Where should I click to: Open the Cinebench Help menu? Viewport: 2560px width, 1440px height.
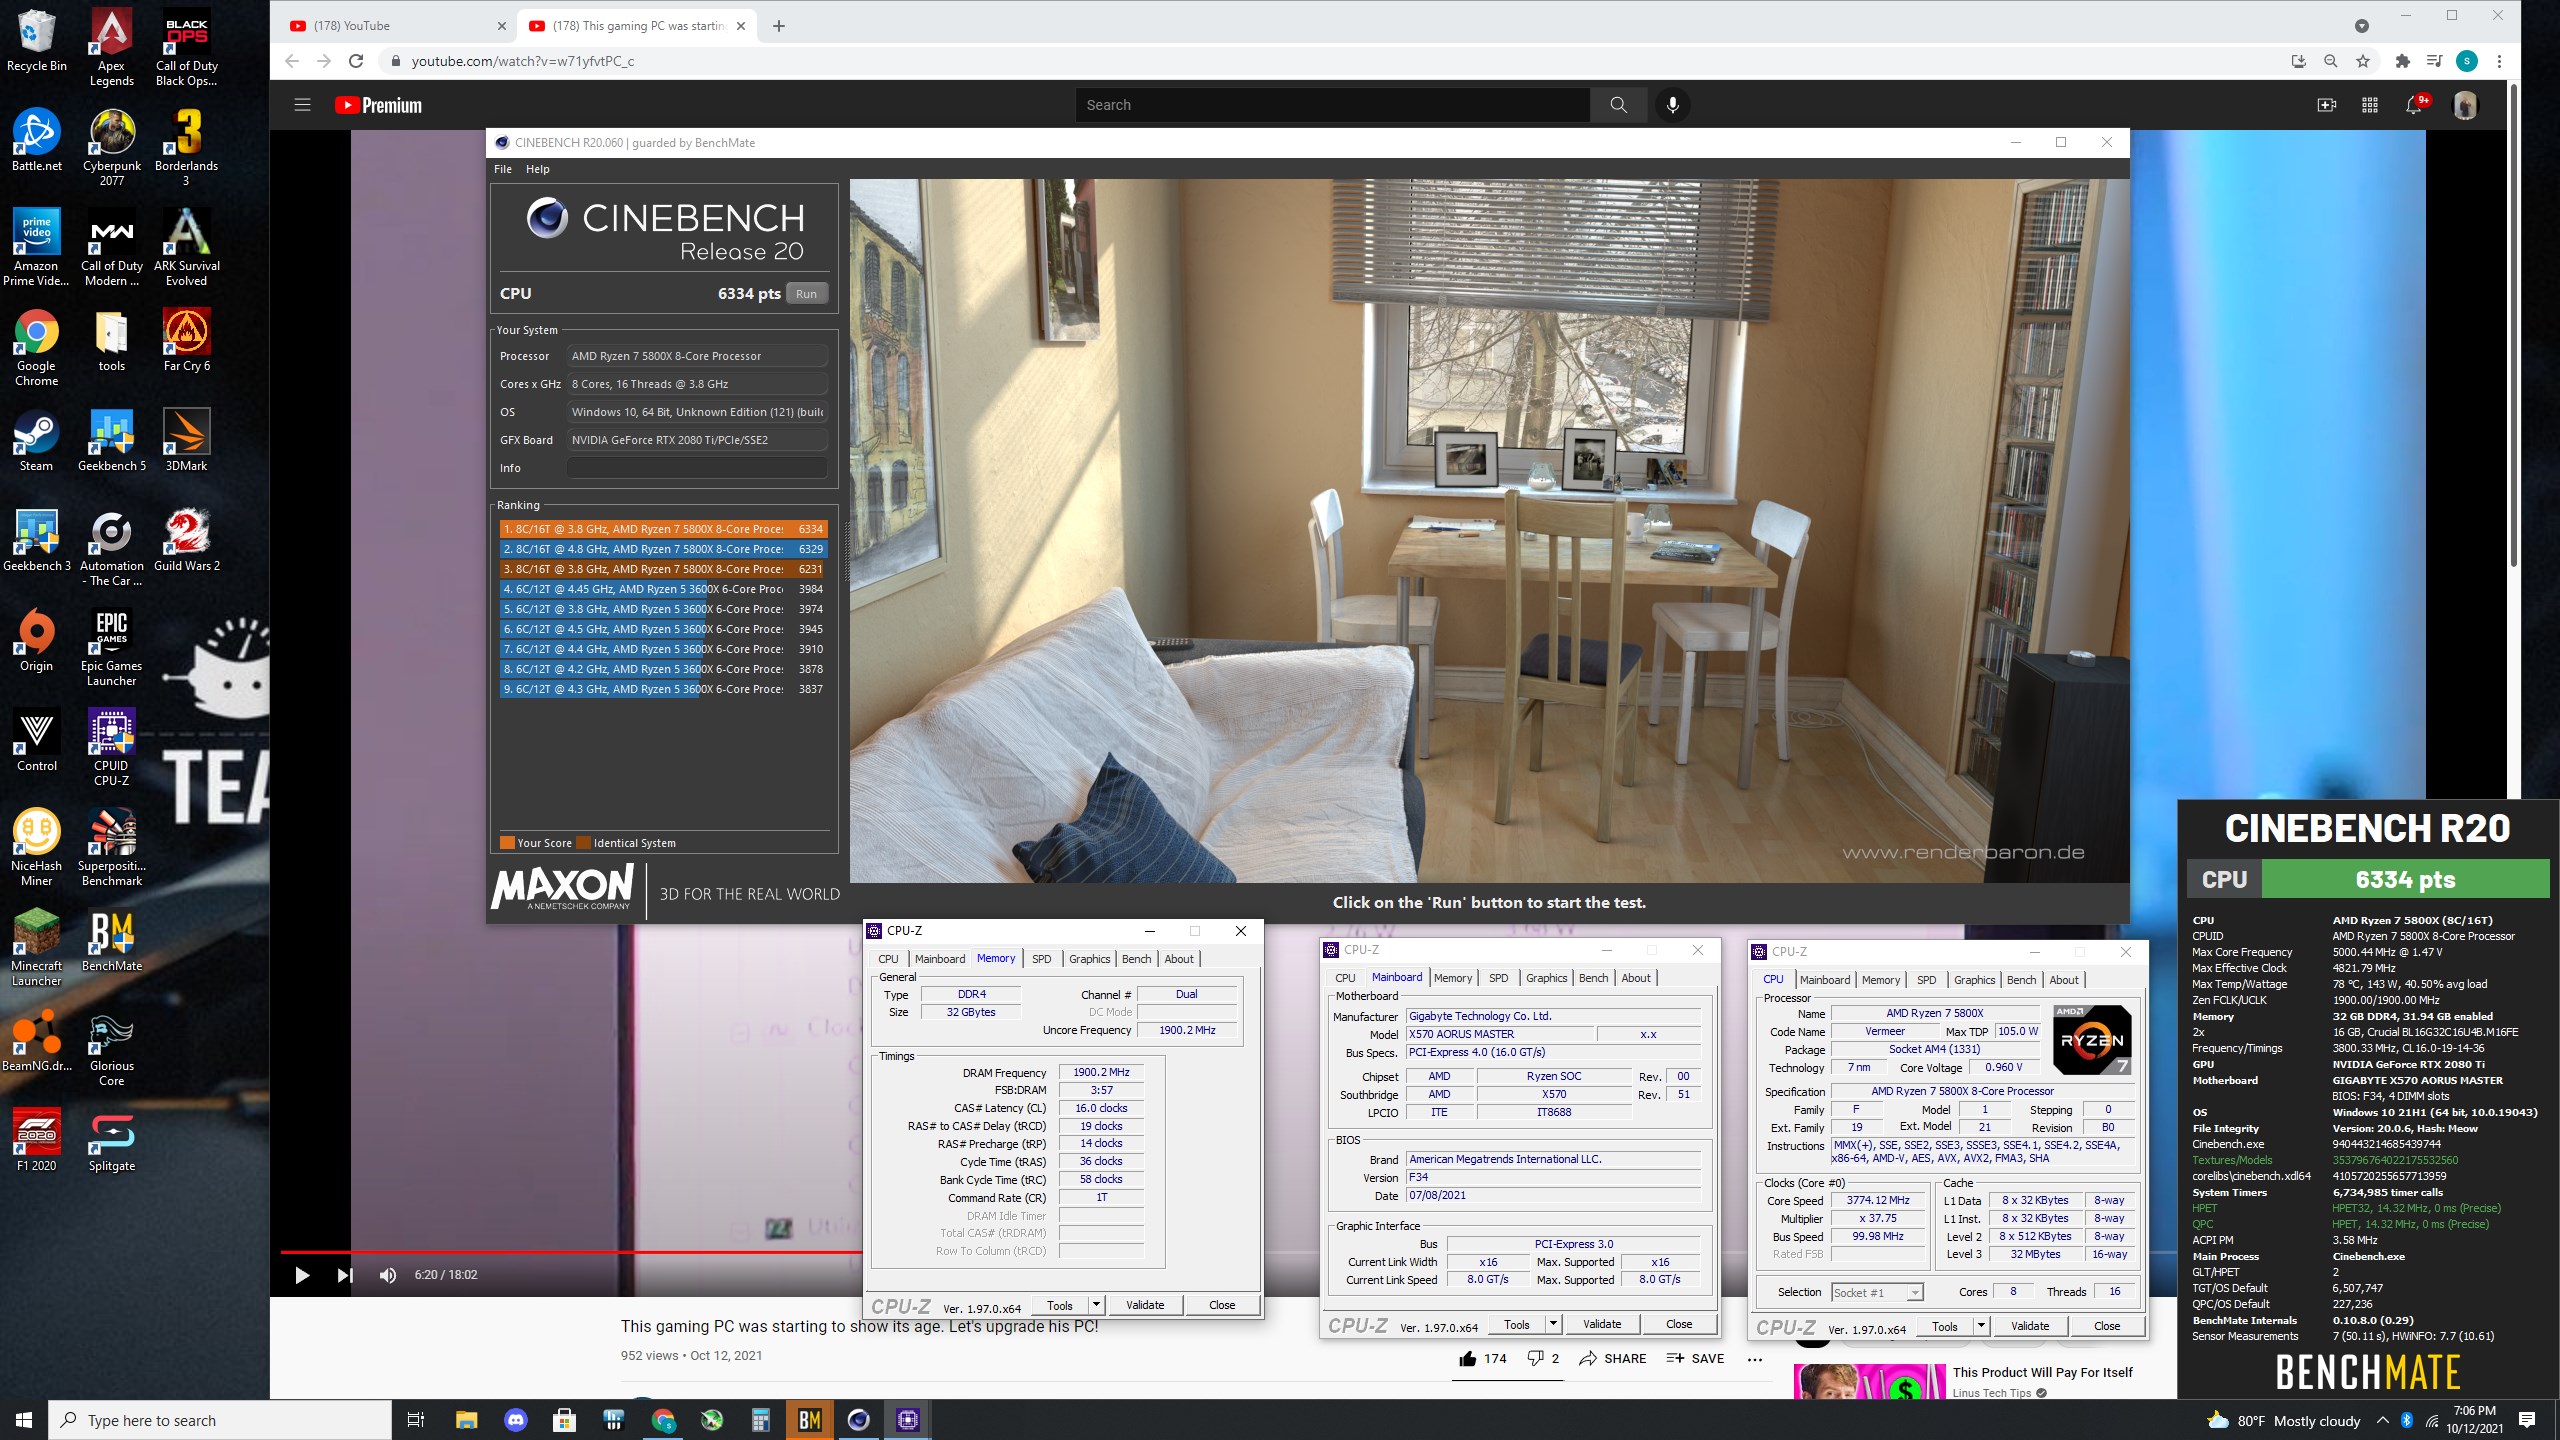click(x=538, y=169)
